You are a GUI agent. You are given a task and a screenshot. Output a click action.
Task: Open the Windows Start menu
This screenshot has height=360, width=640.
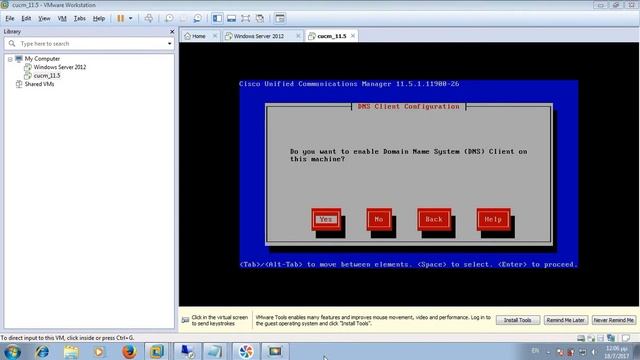pos(12,351)
